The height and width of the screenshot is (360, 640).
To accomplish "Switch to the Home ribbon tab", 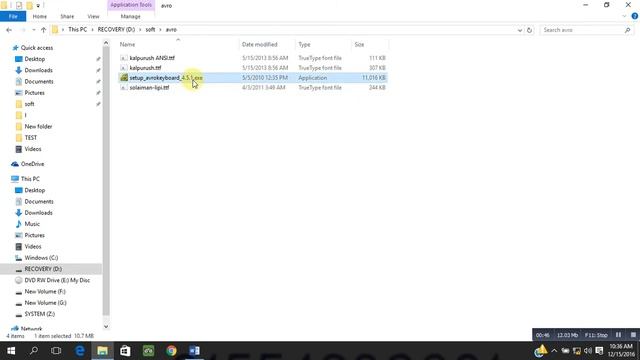I will pos(40,16).
